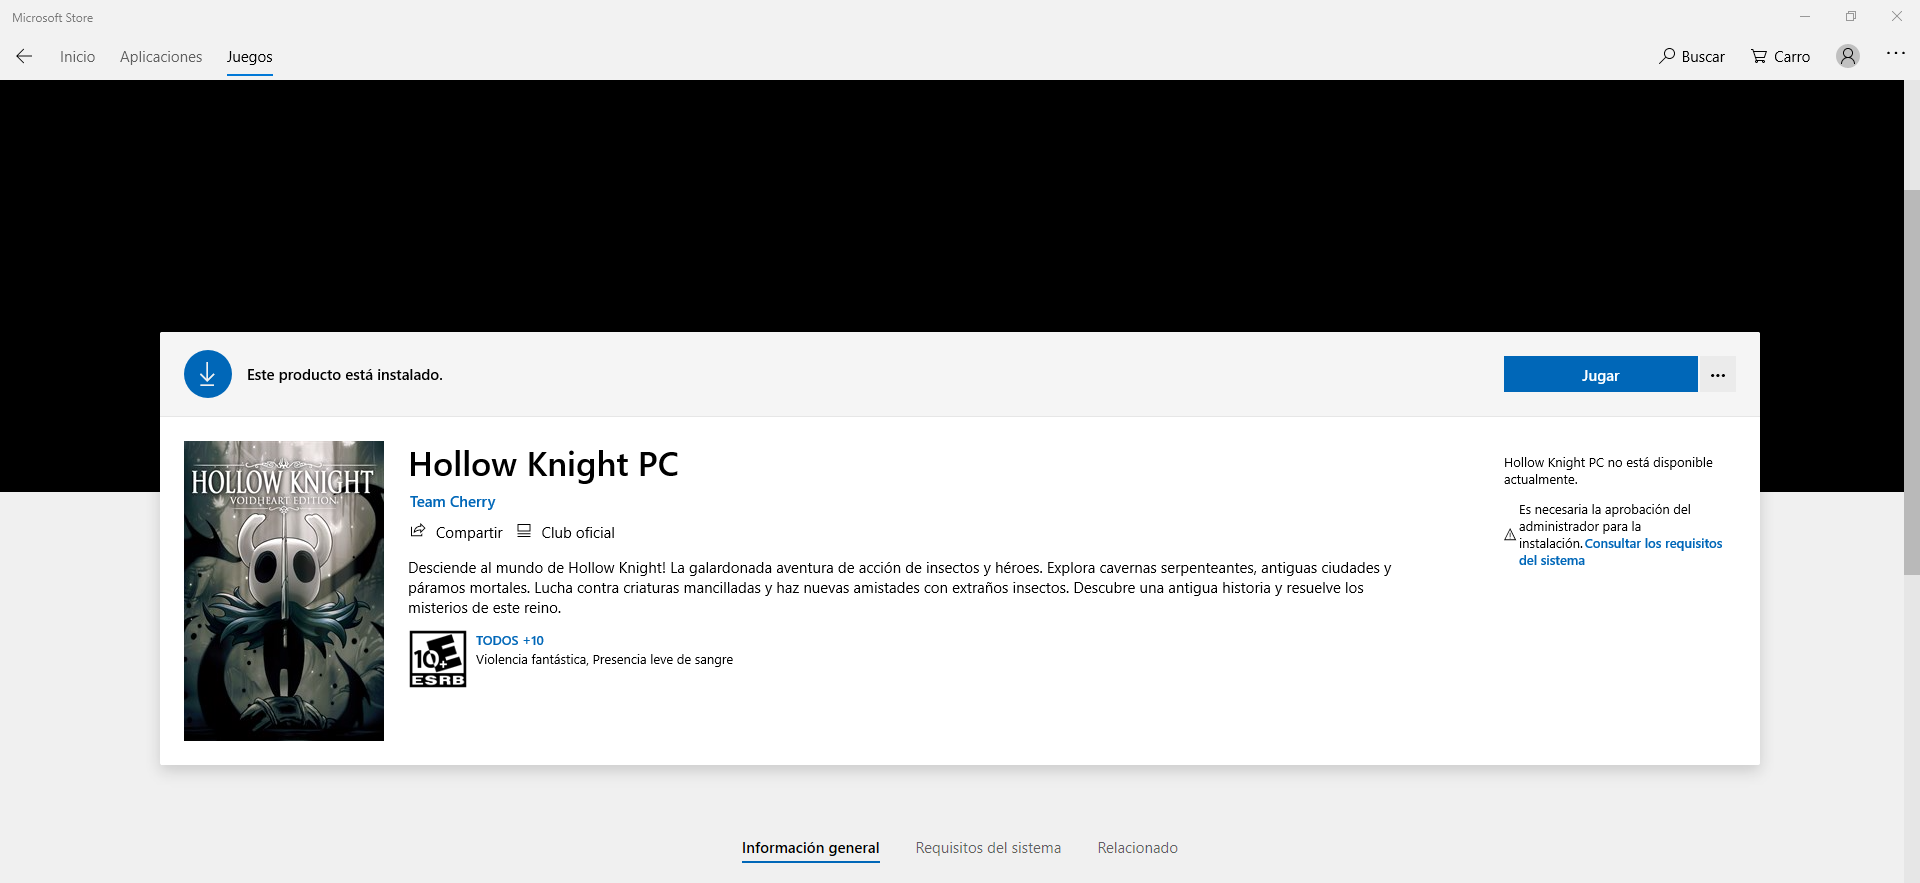Open the Carro shopping cart
The image size is (1920, 883).
pyautogui.click(x=1781, y=57)
